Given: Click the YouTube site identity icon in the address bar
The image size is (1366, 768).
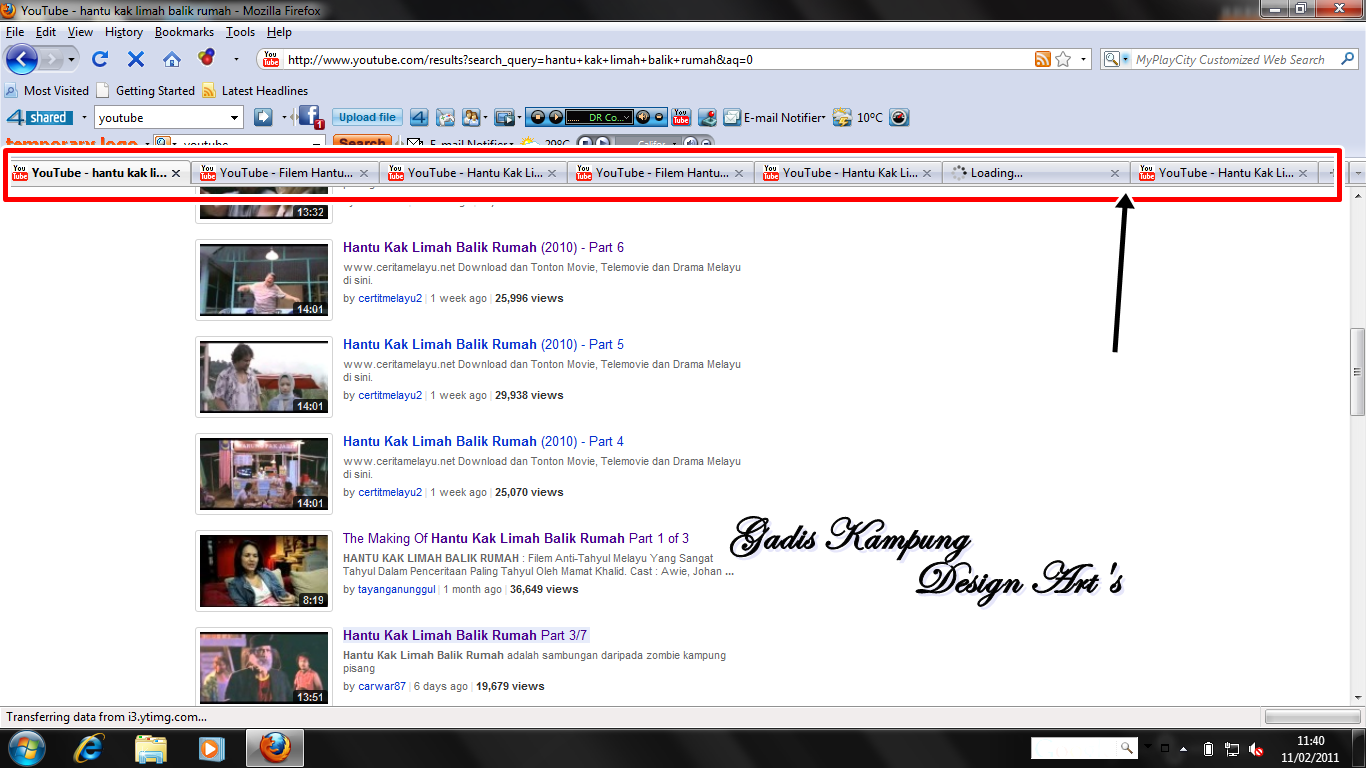Looking at the screenshot, I should click(270, 60).
